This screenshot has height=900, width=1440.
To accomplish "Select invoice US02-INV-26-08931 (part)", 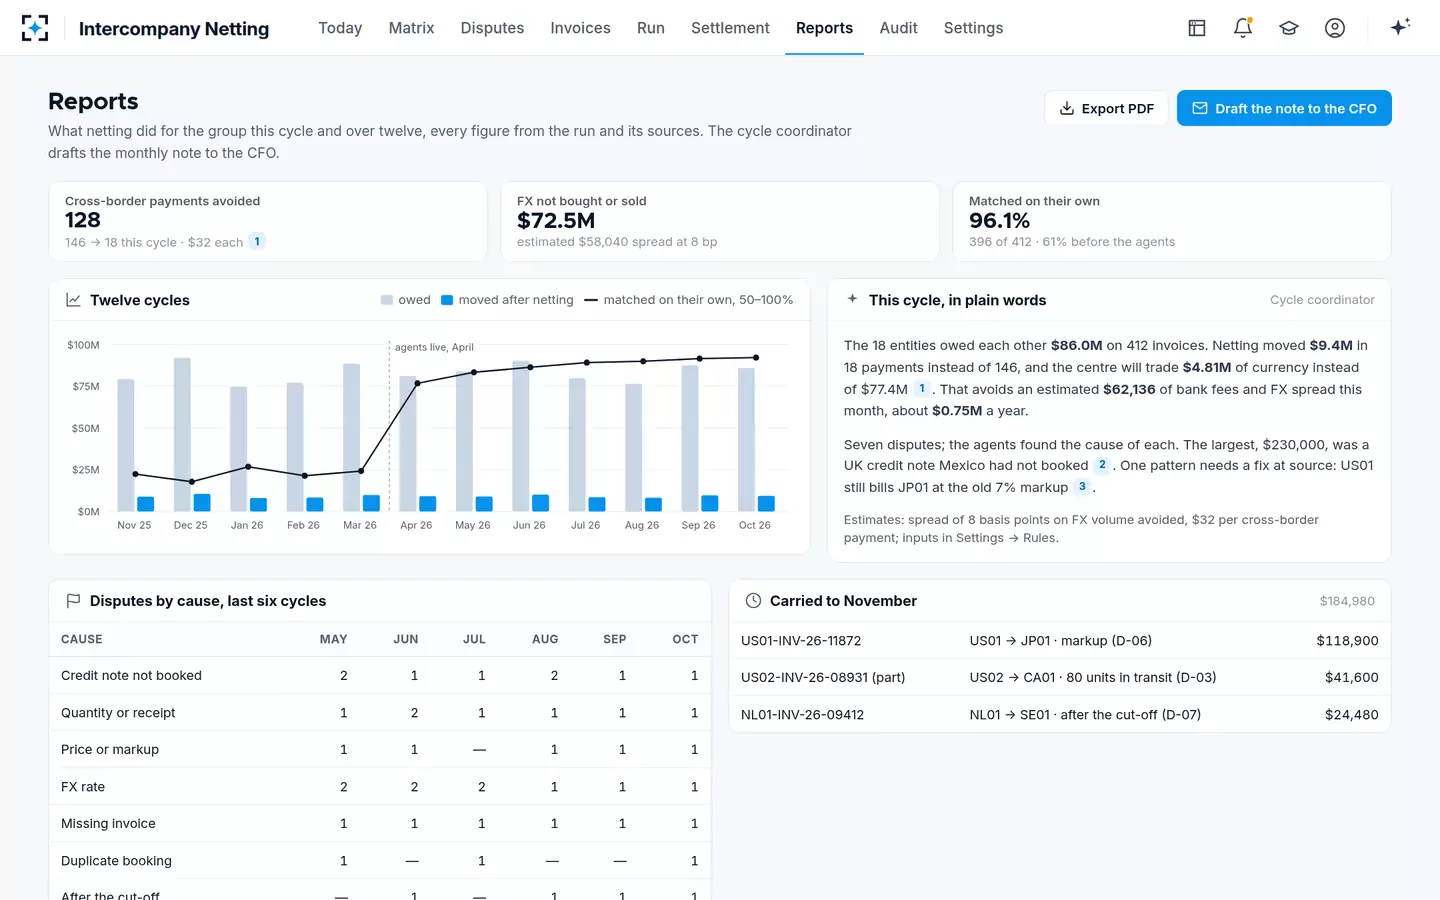I will [x=823, y=677].
